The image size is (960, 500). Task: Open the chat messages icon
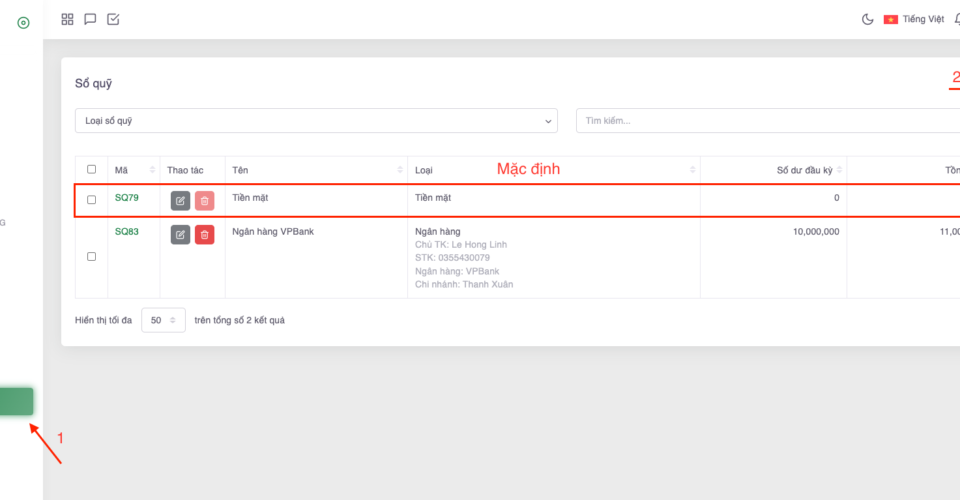point(90,19)
